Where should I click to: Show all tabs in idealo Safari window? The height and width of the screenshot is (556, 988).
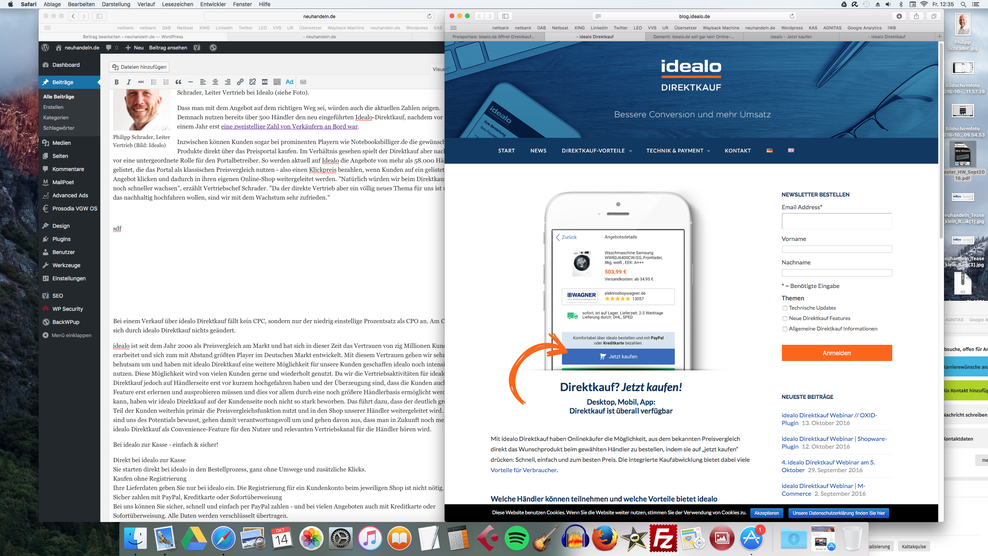(934, 16)
